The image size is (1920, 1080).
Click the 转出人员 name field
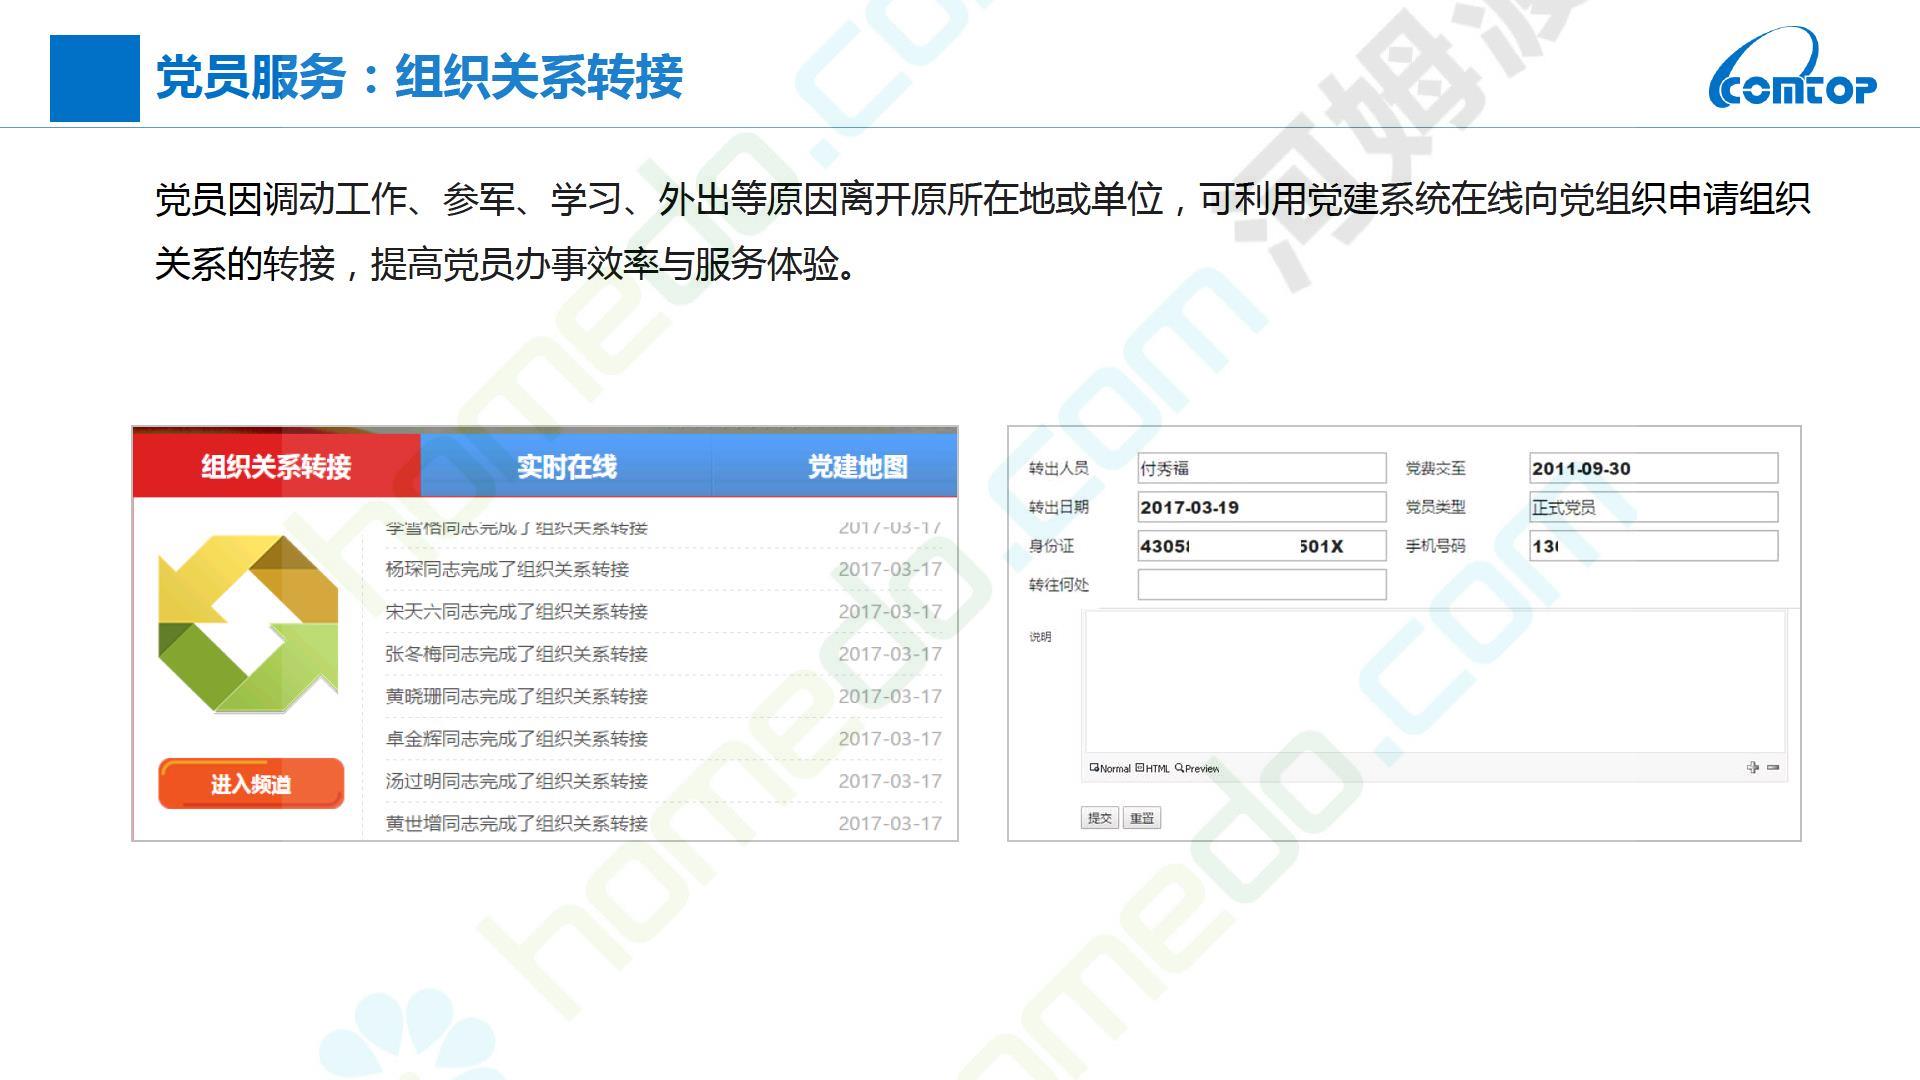(x=1261, y=468)
